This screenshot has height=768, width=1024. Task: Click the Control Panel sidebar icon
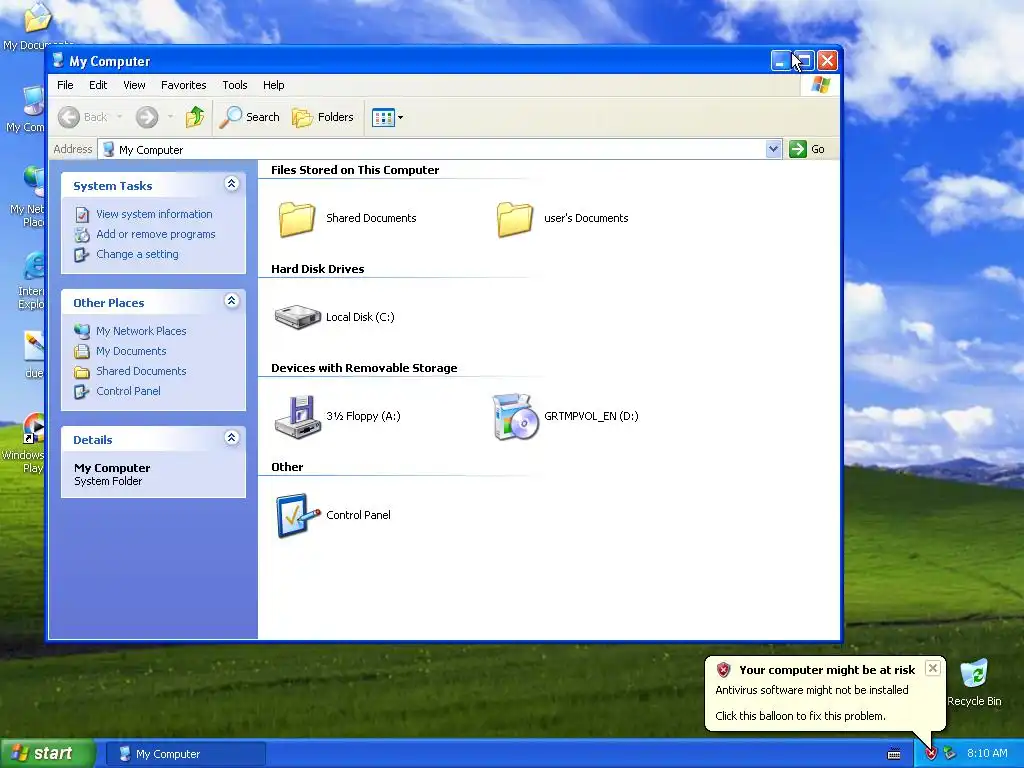[82, 392]
